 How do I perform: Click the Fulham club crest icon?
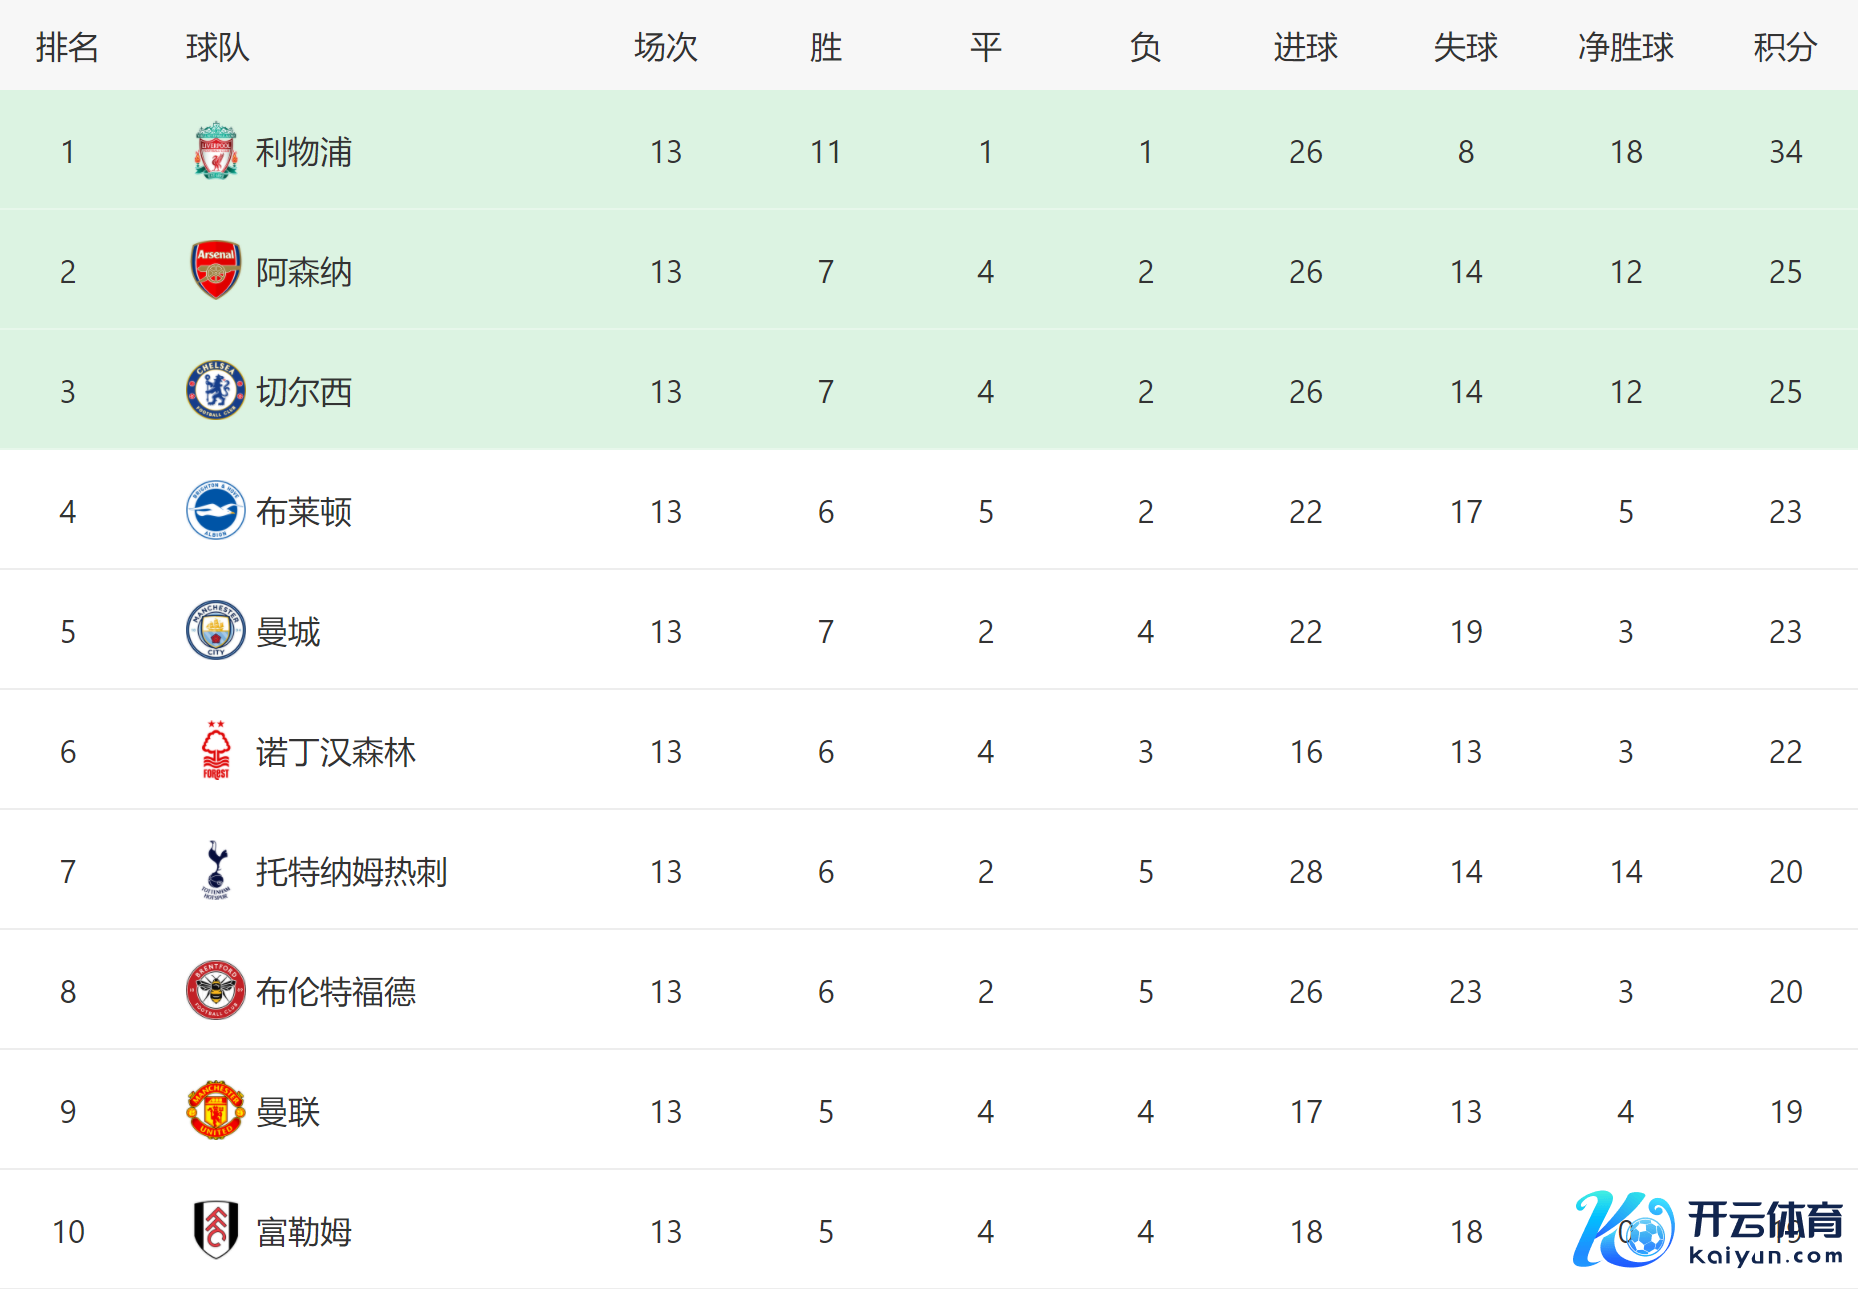tap(215, 1230)
